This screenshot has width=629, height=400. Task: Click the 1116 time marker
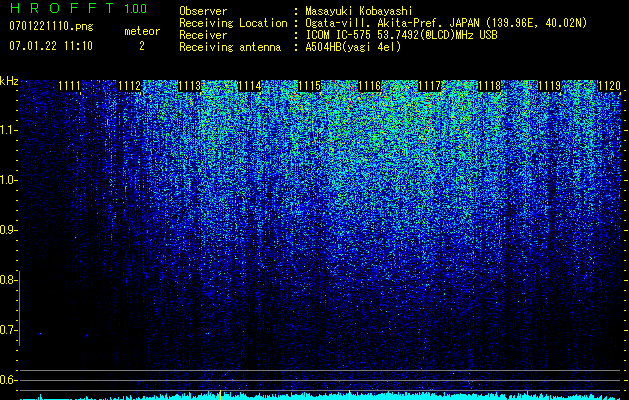click(x=369, y=86)
